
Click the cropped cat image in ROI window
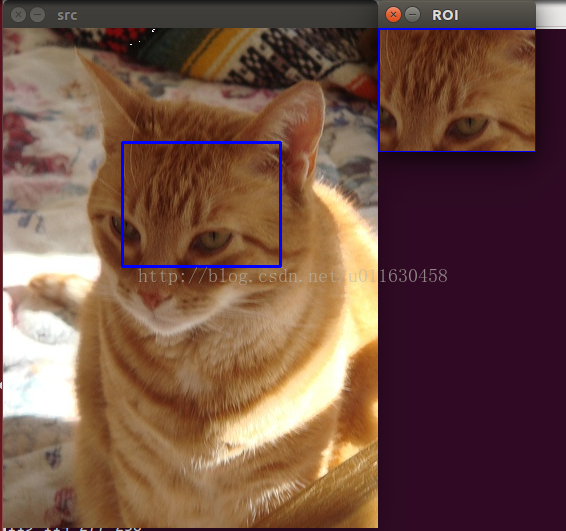[x=457, y=90]
